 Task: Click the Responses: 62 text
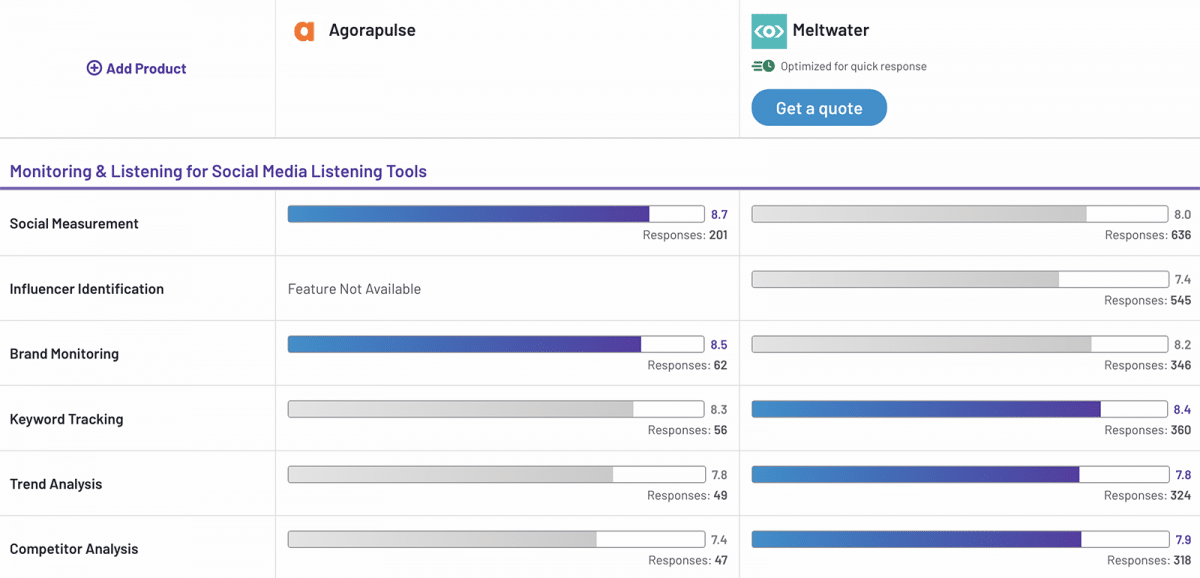pos(687,365)
